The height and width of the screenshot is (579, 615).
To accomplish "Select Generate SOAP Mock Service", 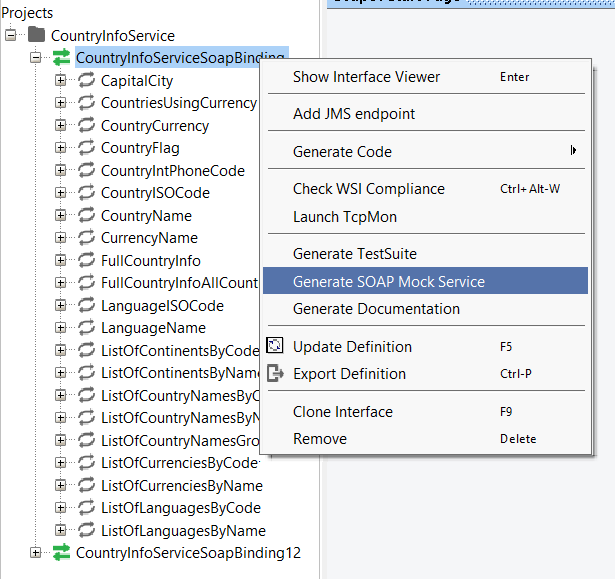I will click(x=426, y=281).
